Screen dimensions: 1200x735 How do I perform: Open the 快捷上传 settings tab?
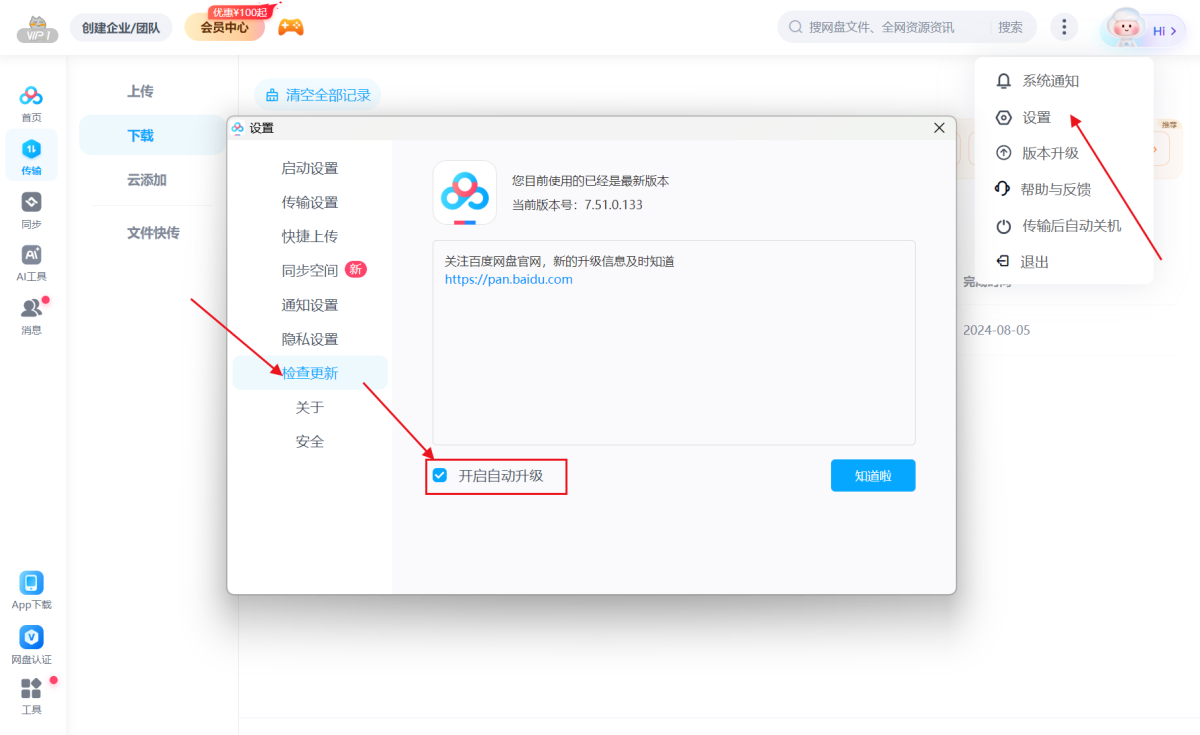(x=310, y=236)
